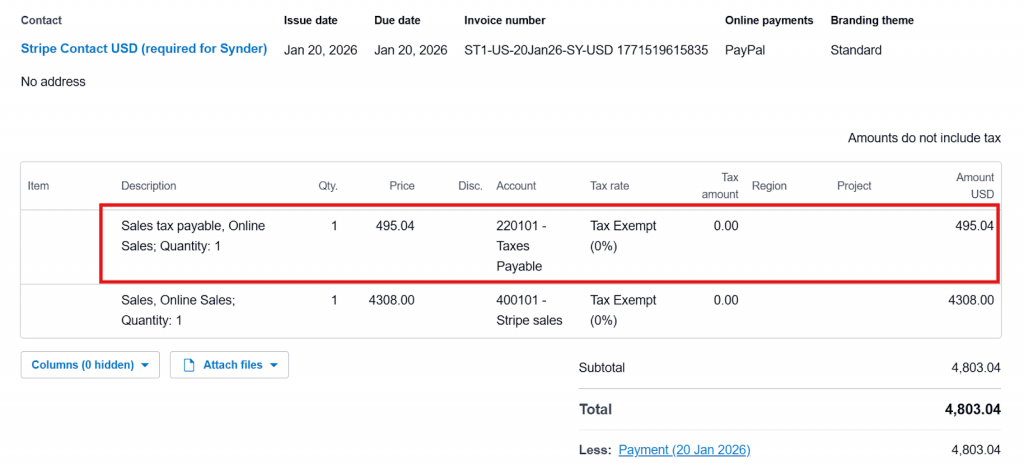Select the Sales tax payable description cell
Viewport: 1024px width, 465px height.
tap(193, 236)
